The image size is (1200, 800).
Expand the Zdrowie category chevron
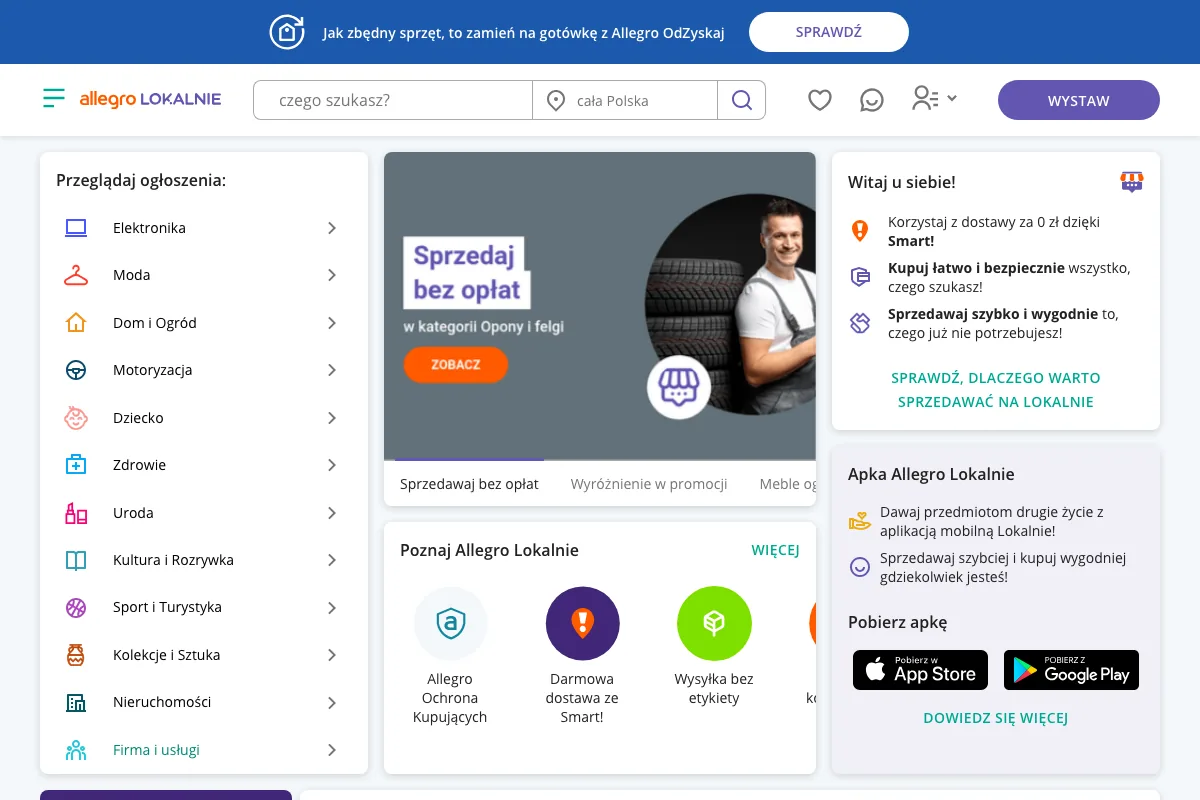click(332, 465)
